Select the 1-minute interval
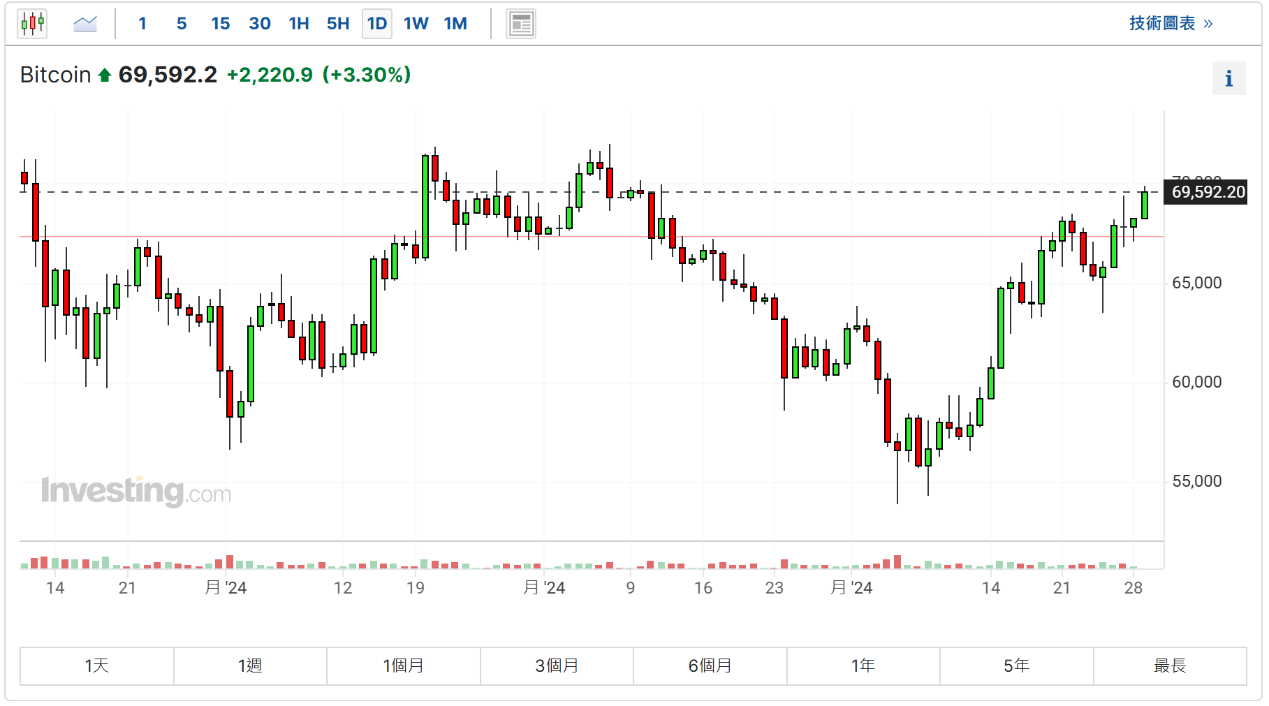The image size is (1269, 706). pos(142,23)
